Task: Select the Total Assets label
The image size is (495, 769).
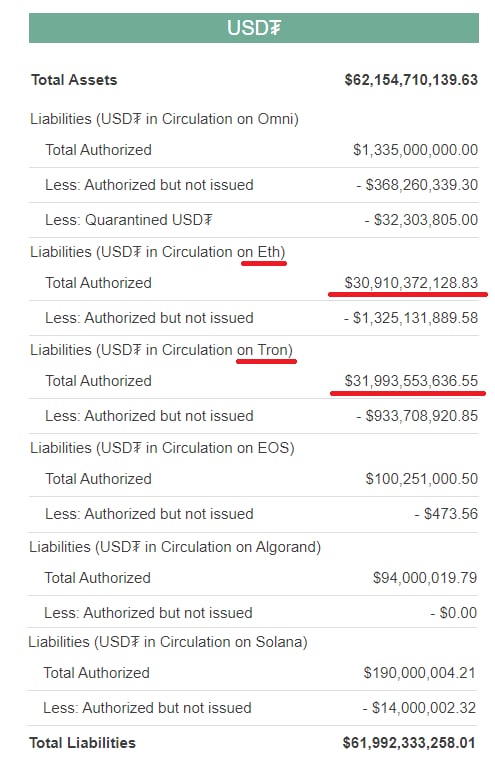Action: pyautogui.click(x=74, y=80)
